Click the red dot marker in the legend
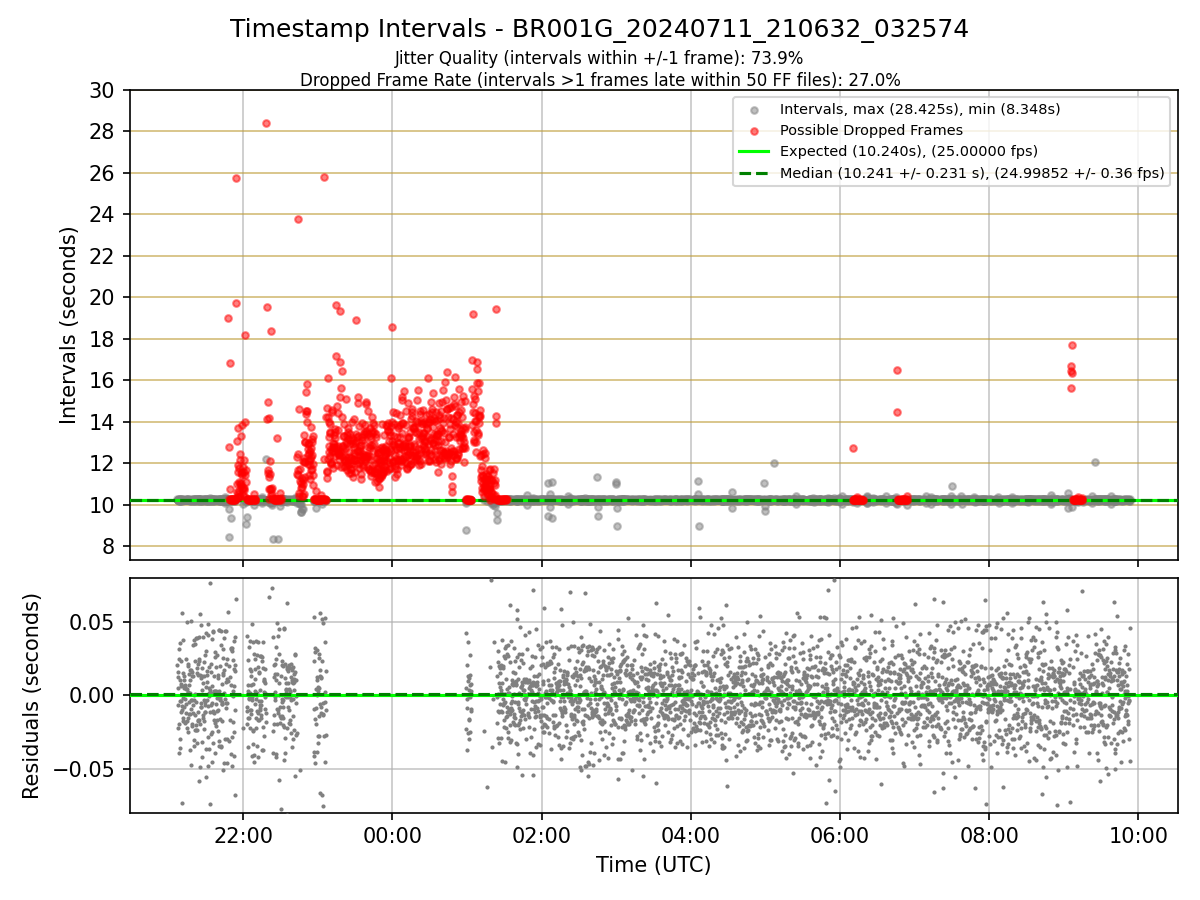This screenshot has width=1200, height=900. (755, 131)
